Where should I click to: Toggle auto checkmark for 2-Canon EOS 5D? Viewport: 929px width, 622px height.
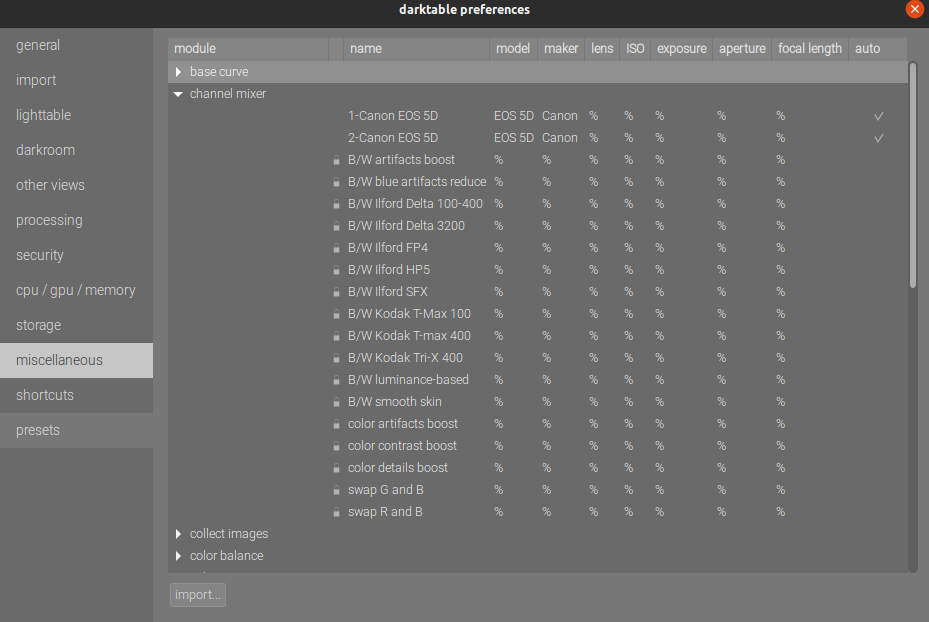click(879, 138)
